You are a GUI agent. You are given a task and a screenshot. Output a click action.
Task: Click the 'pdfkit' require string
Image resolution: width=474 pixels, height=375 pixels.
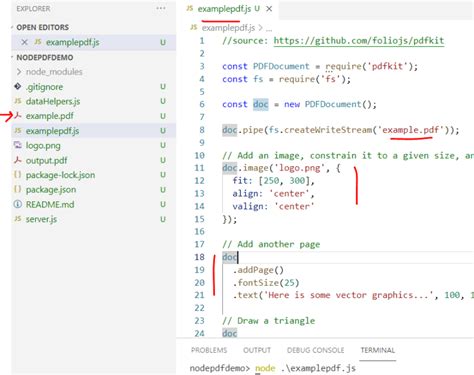pos(387,66)
